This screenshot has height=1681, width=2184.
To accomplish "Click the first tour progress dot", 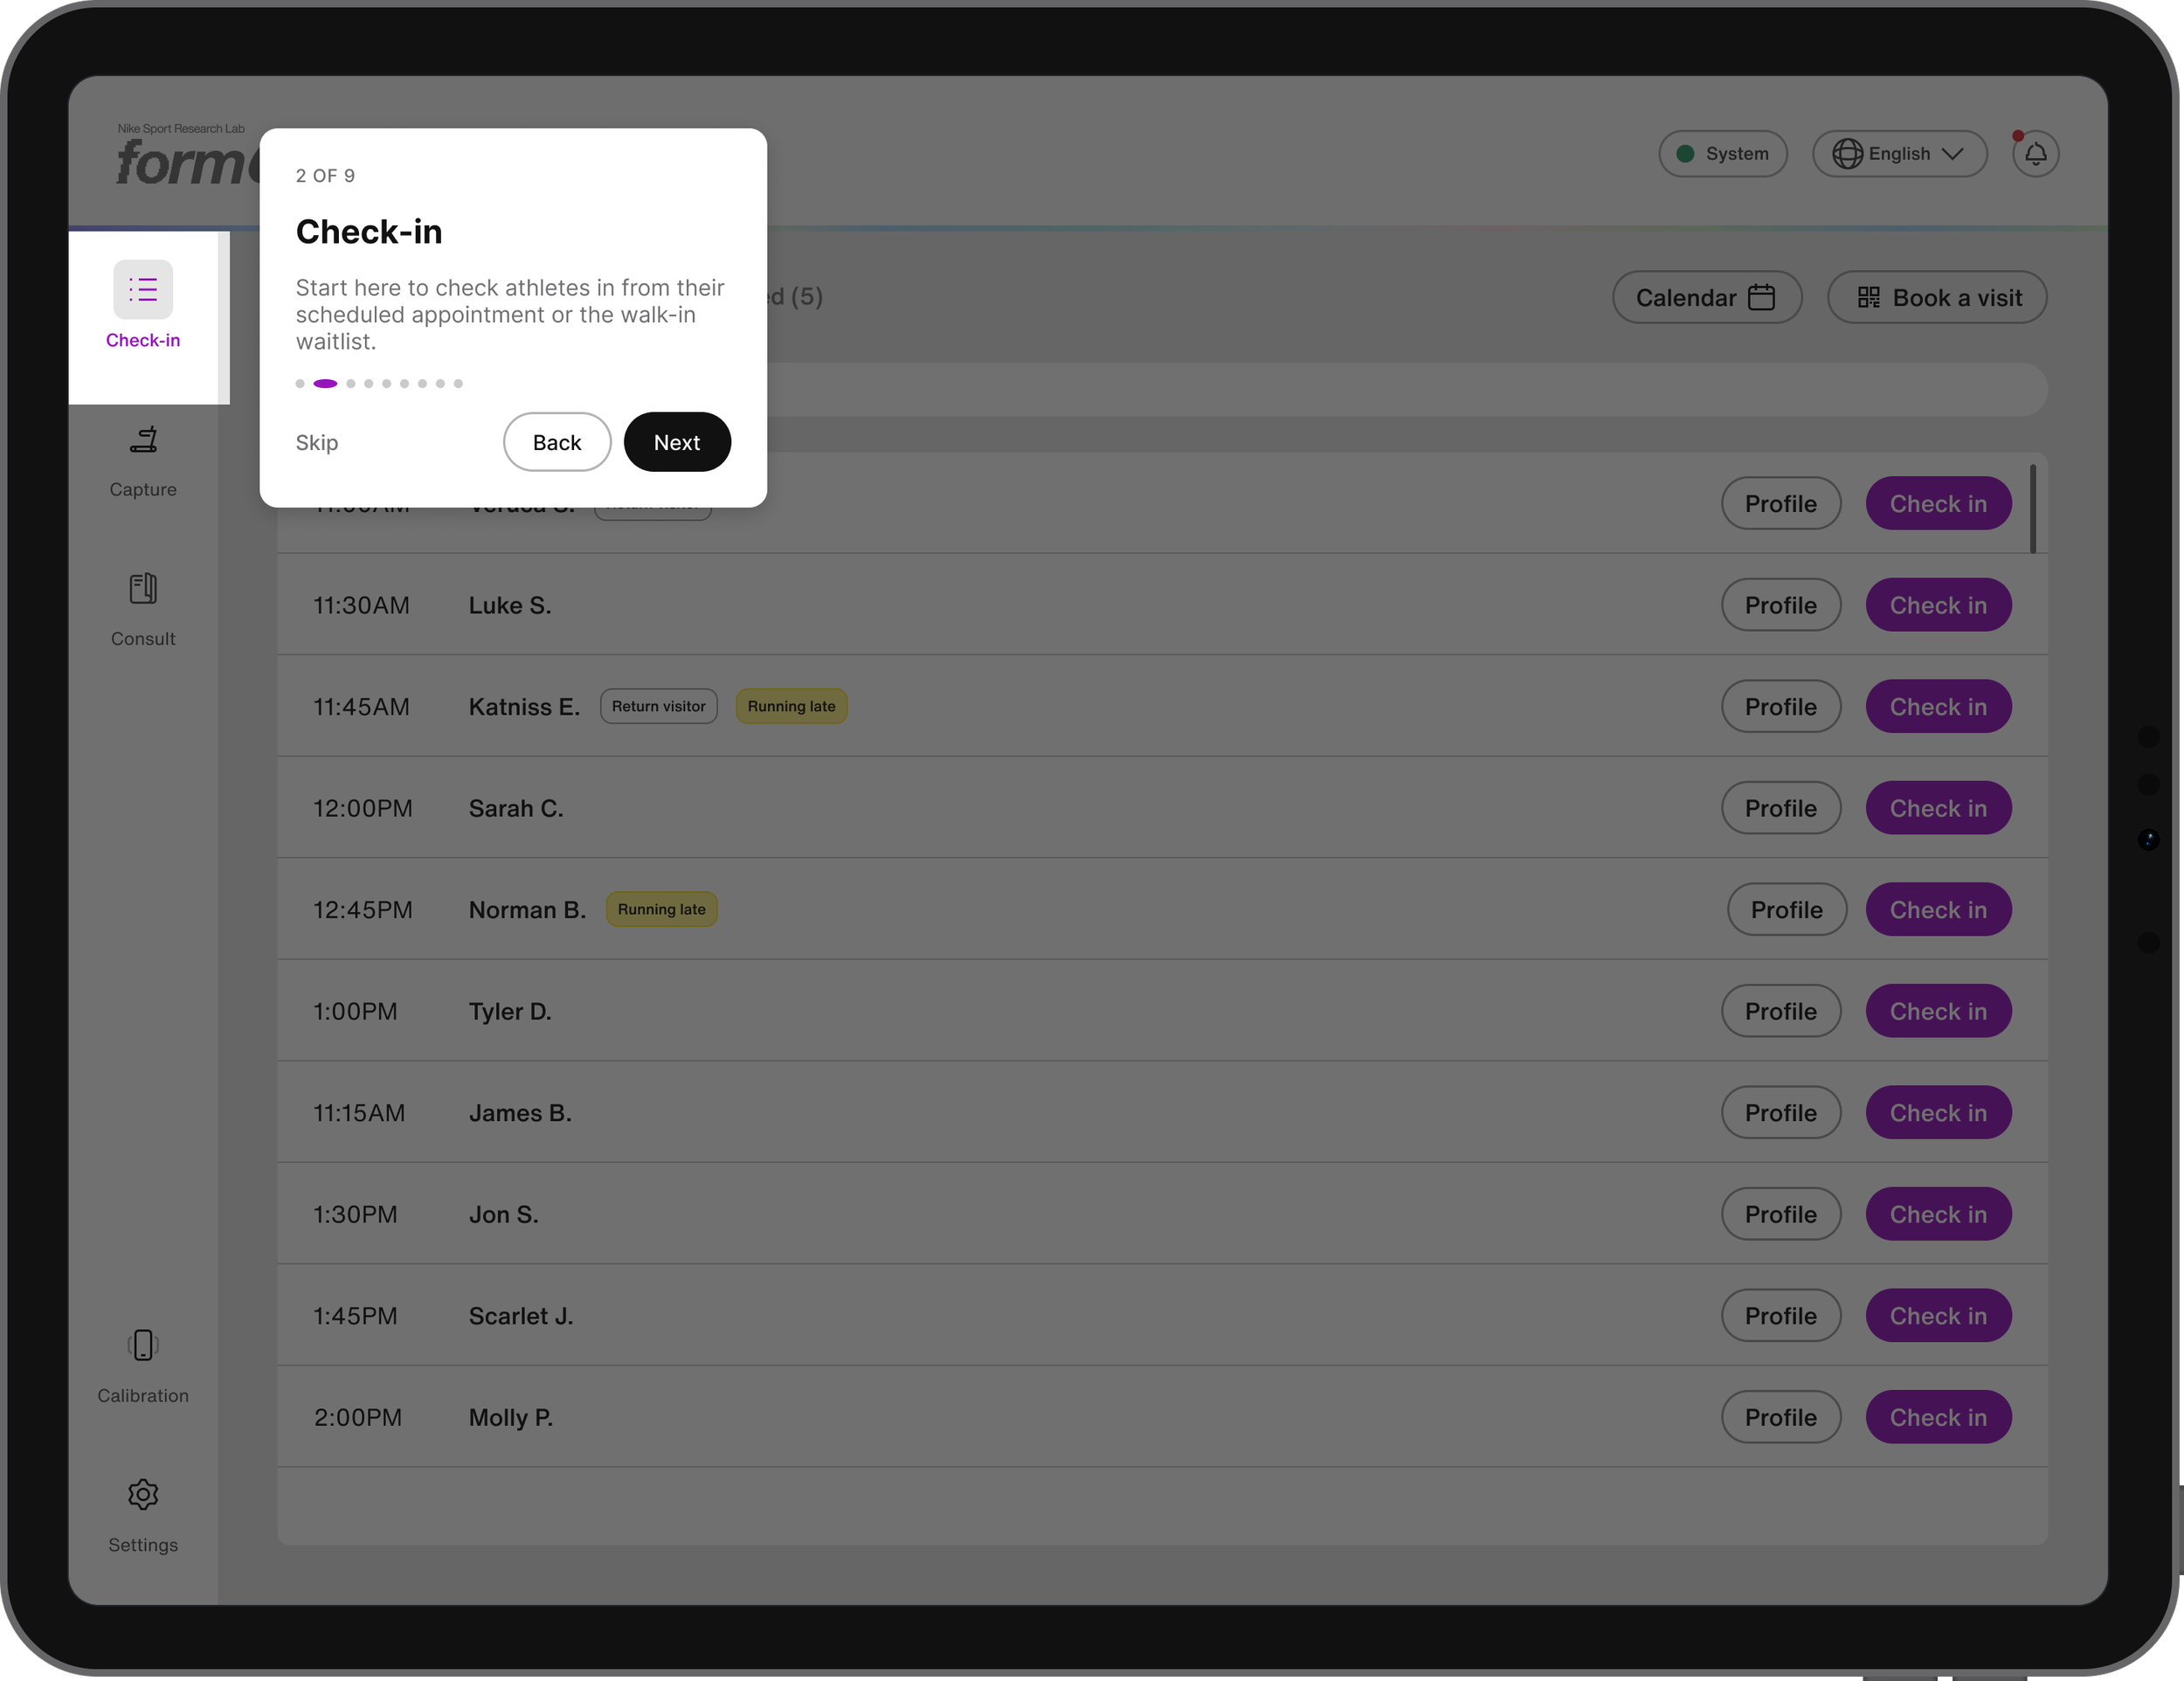I will click(300, 383).
